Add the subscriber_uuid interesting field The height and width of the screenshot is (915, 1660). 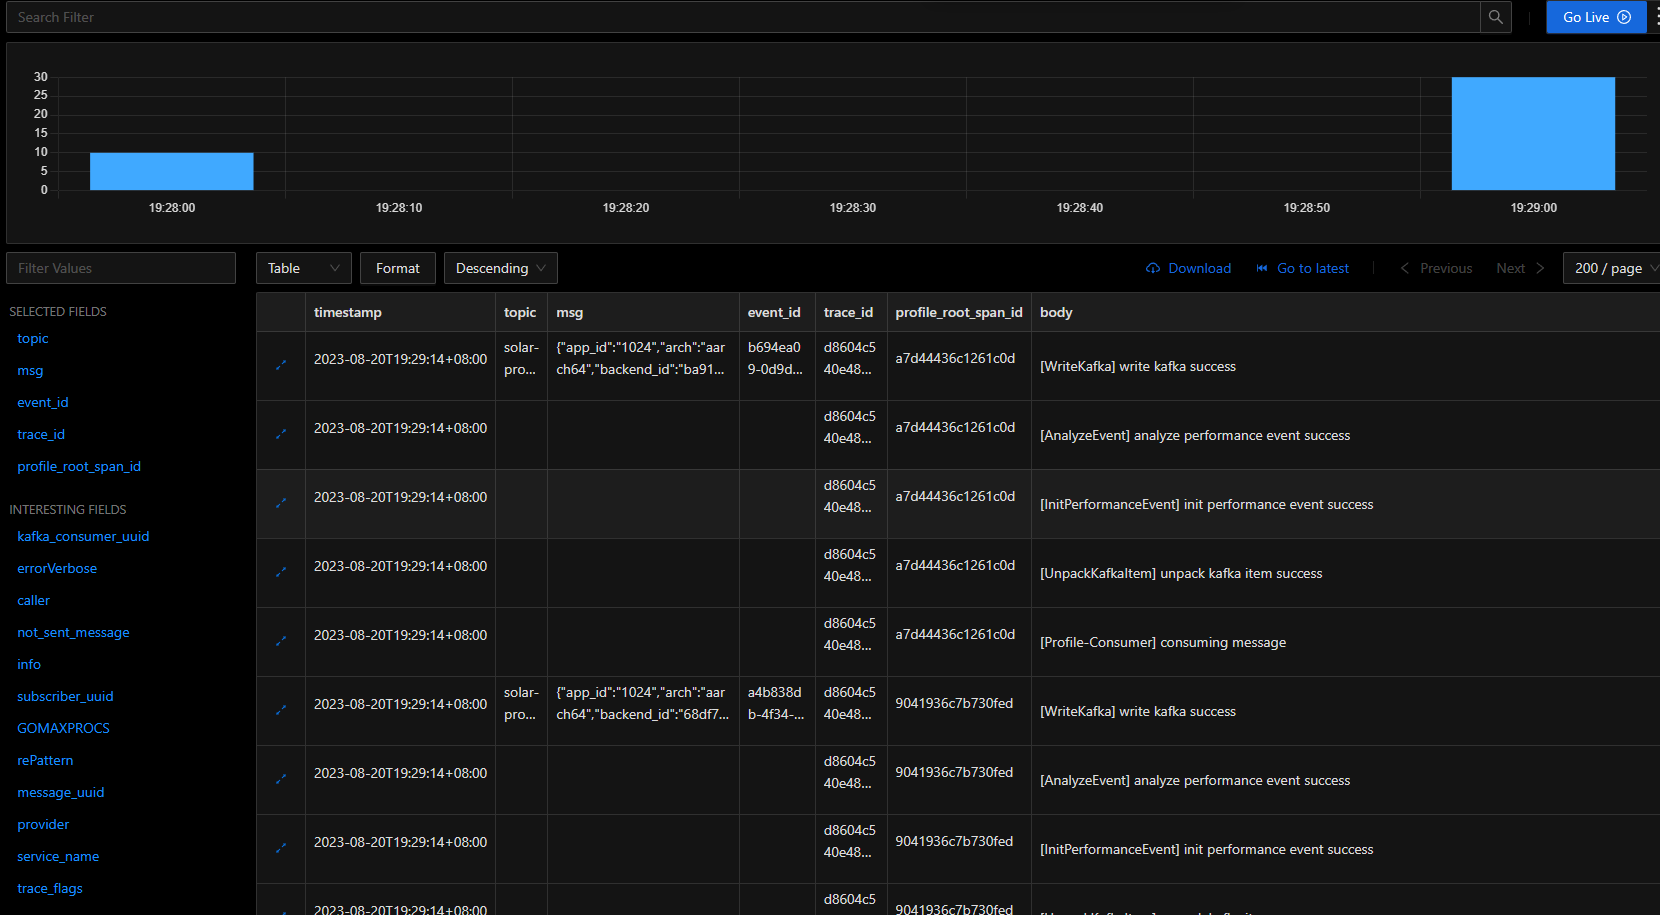click(65, 696)
